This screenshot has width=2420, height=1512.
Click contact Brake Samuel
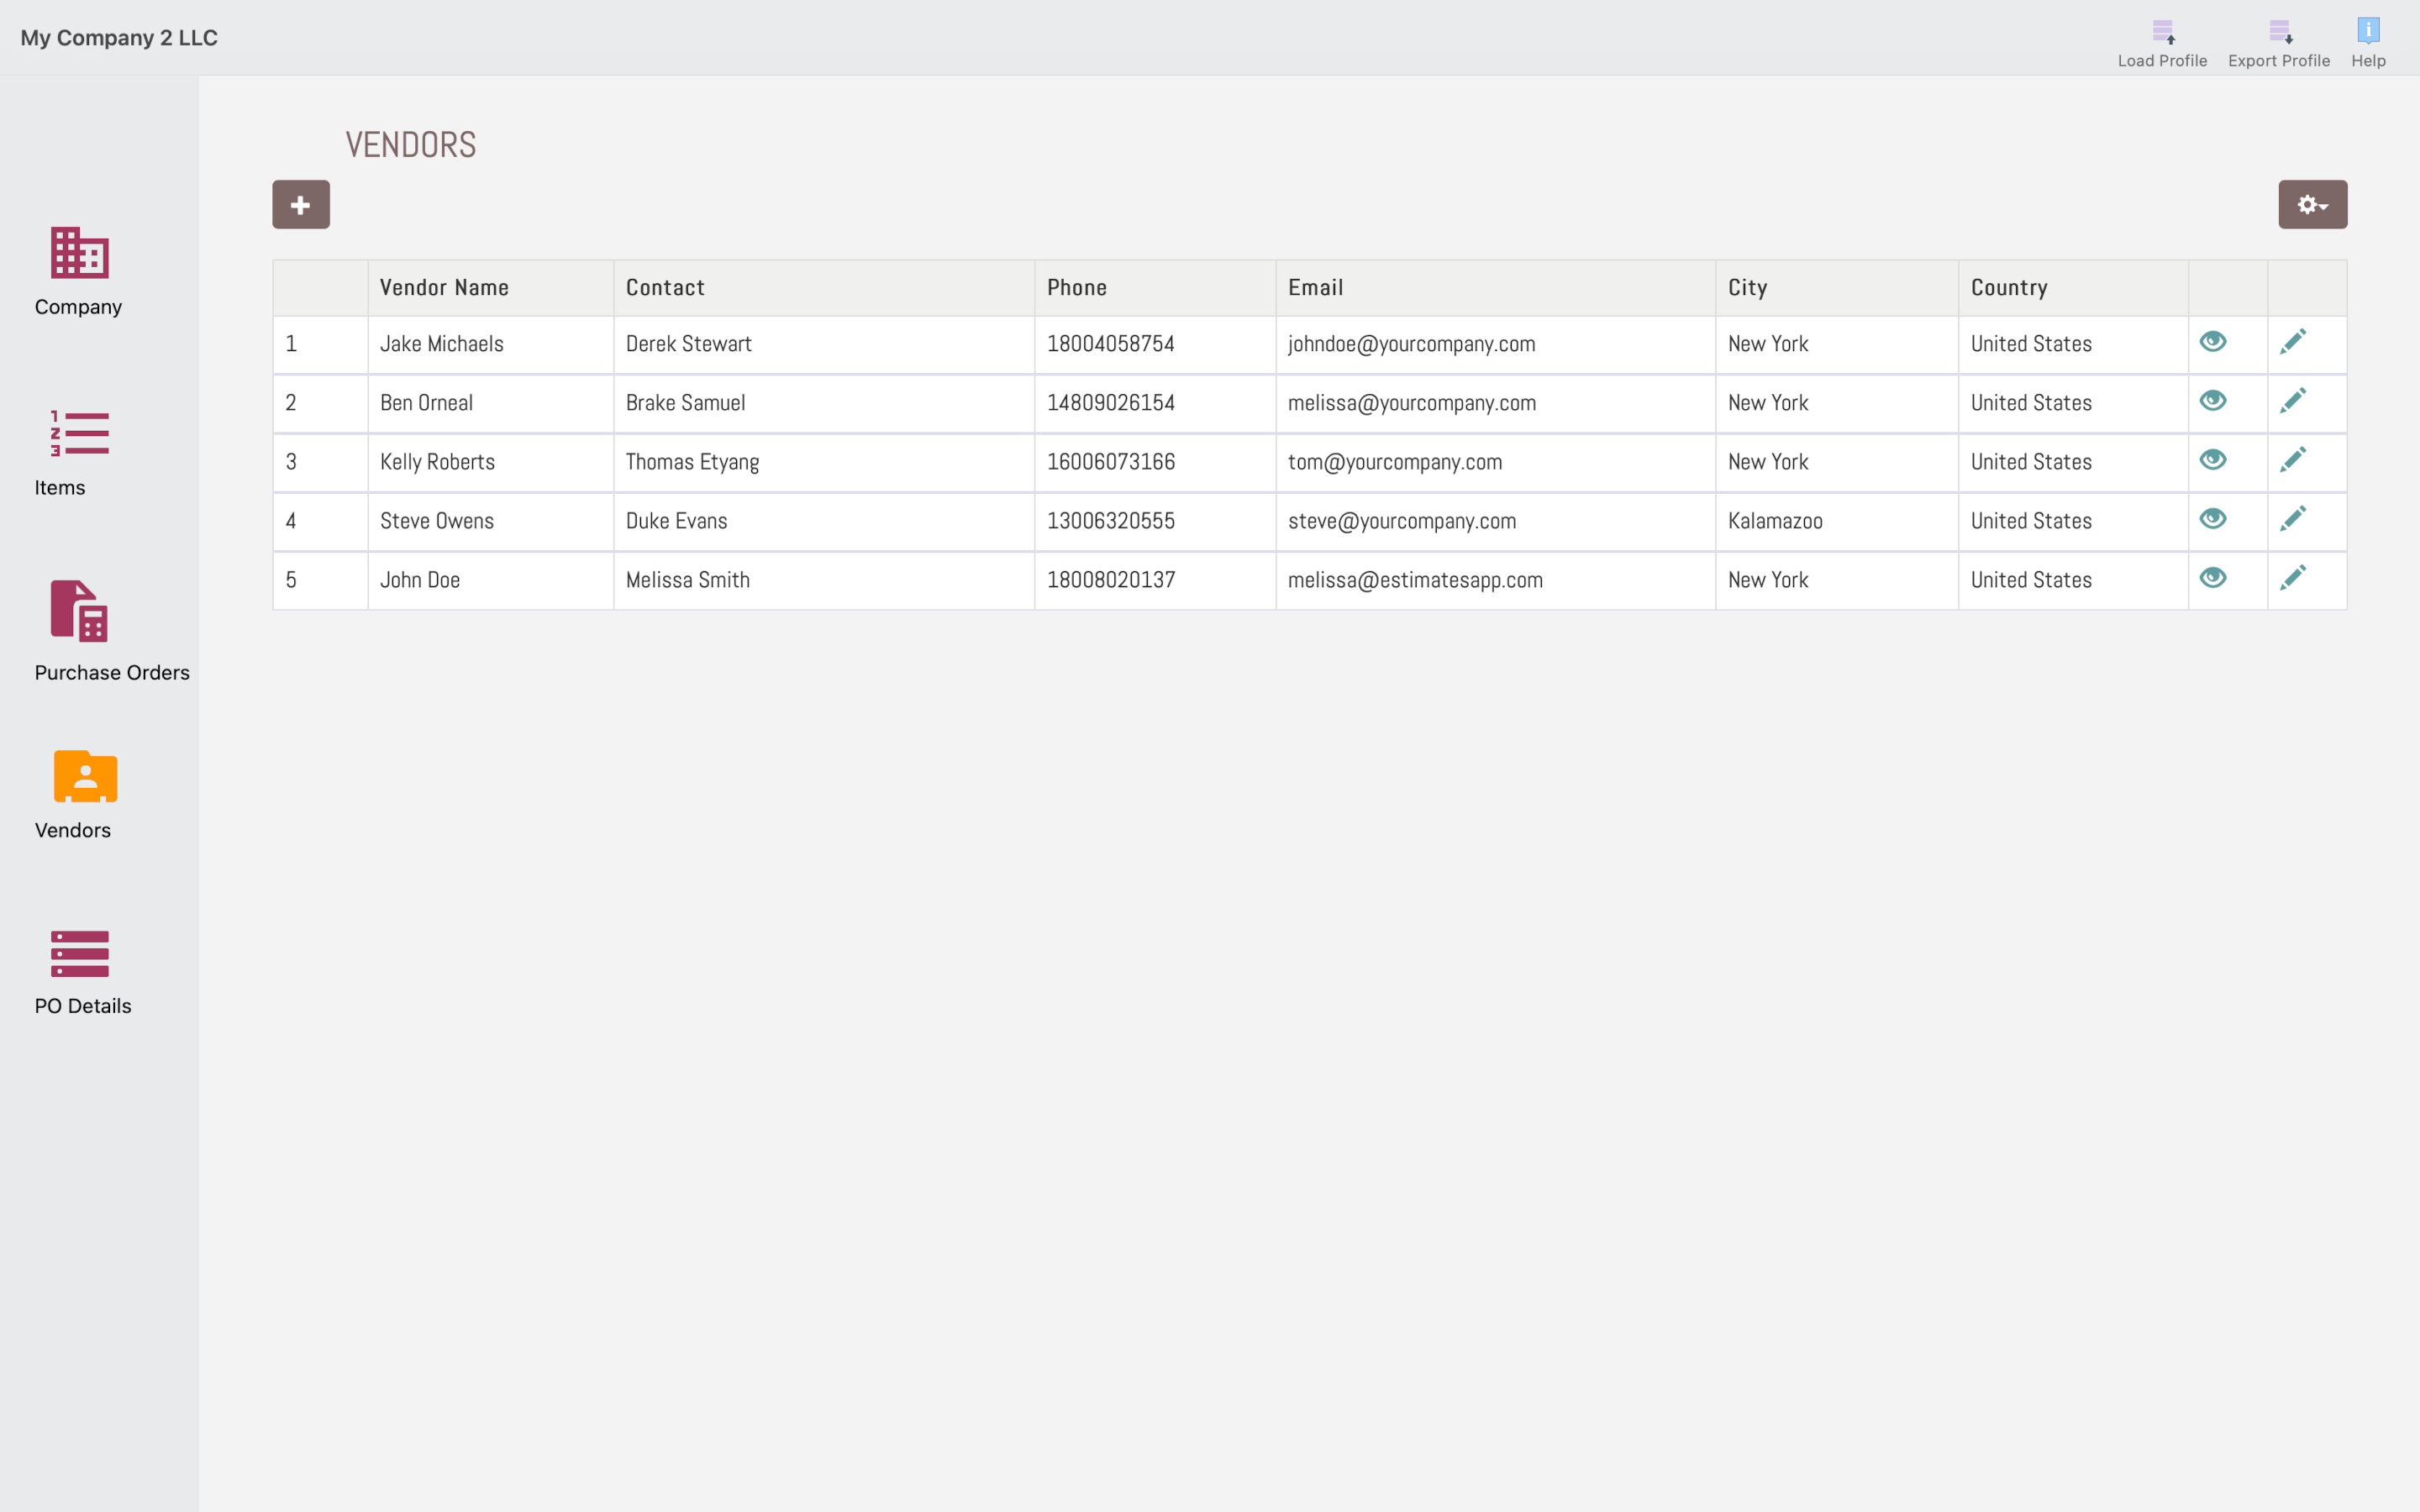tap(686, 403)
